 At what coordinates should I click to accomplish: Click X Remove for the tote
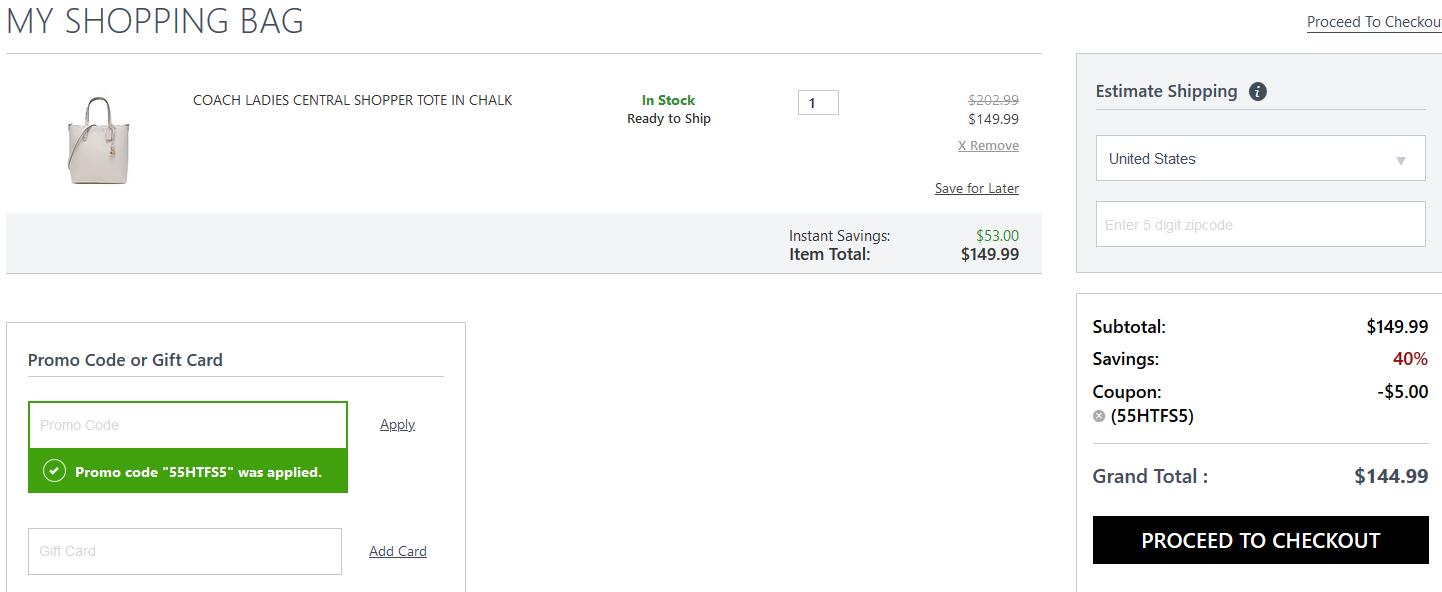tap(988, 146)
